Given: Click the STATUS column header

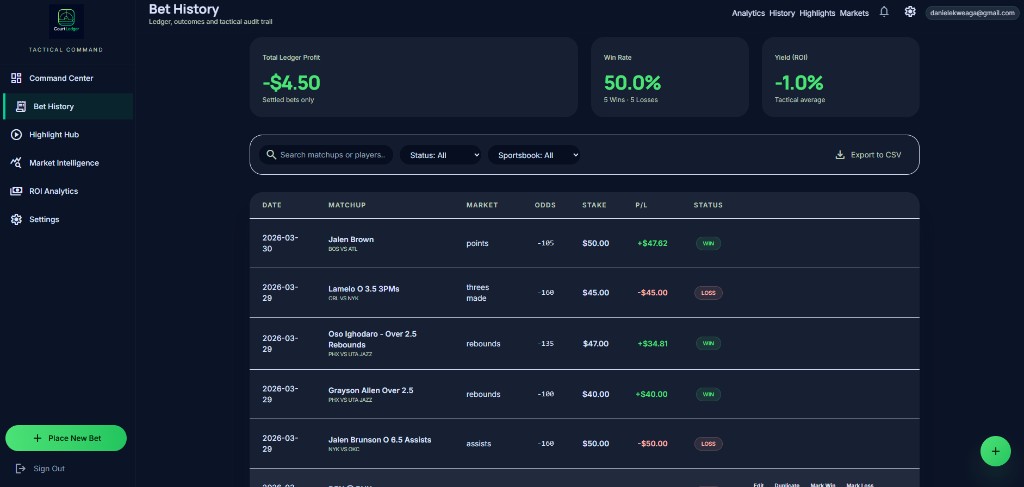Looking at the screenshot, I should (708, 205).
